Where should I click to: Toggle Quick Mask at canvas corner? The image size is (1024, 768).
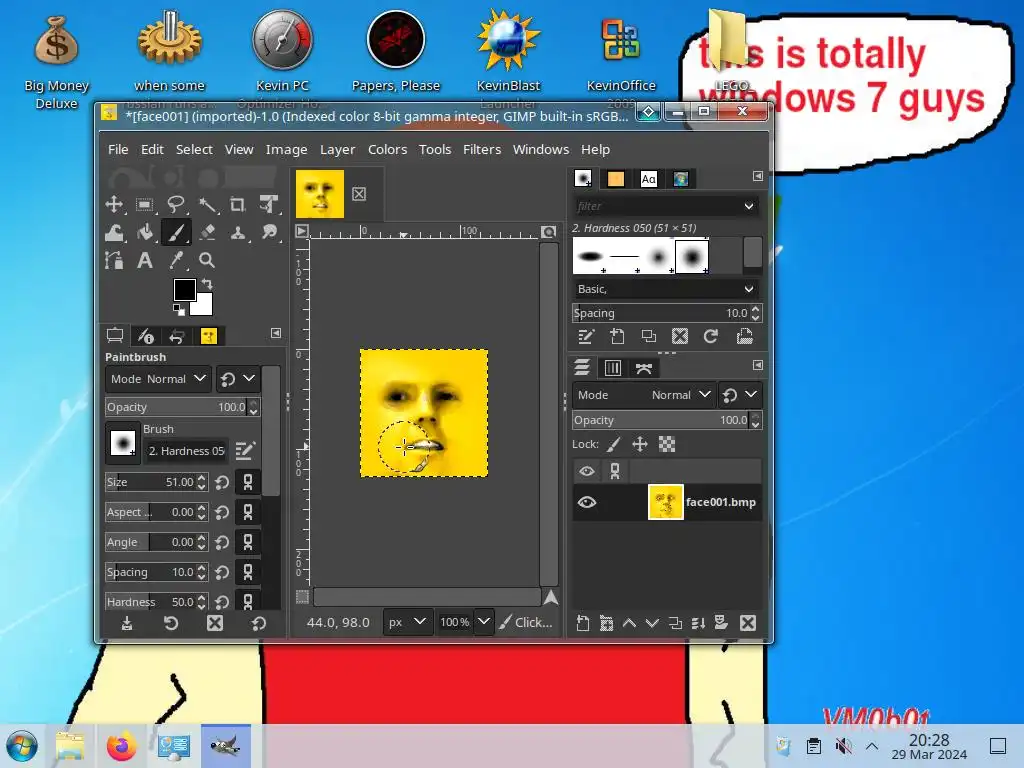tap(302, 596)
